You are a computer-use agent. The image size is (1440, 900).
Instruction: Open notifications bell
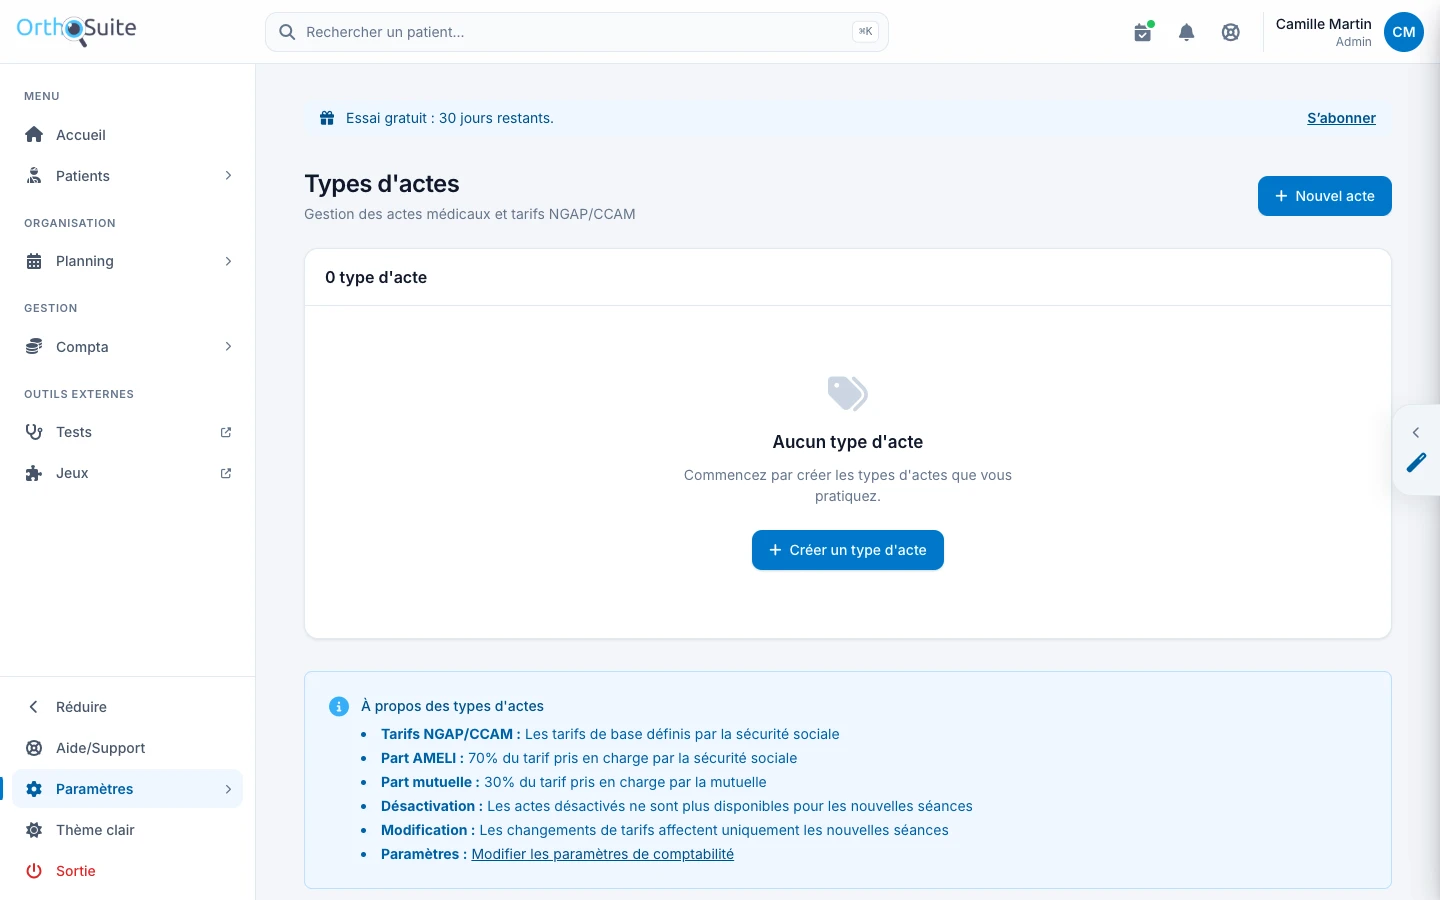(1187, 32)
